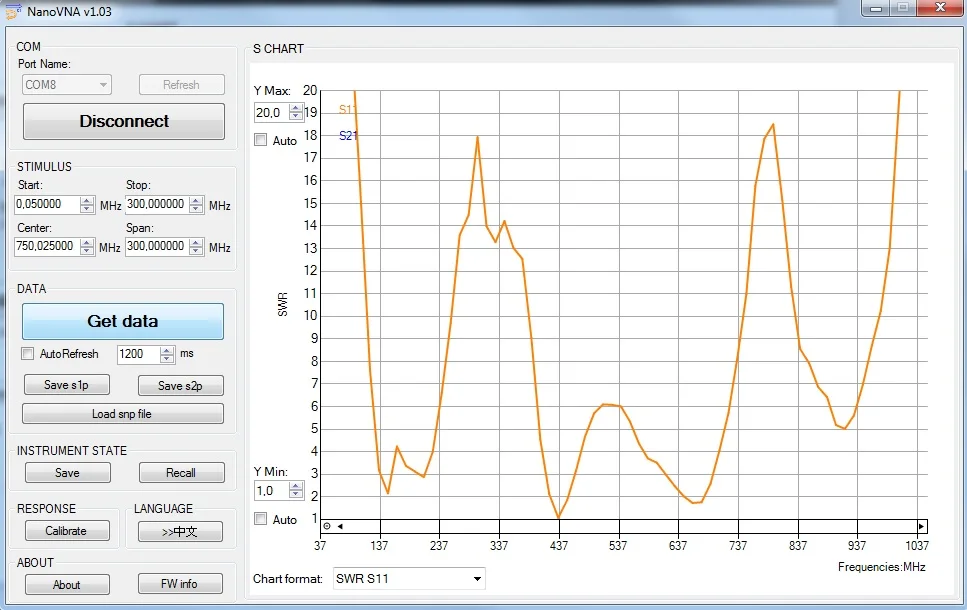The width and height of the screenshot is (967, 610).
Task: Click the chart zoom reset circle icon
Action: [327, 527]
